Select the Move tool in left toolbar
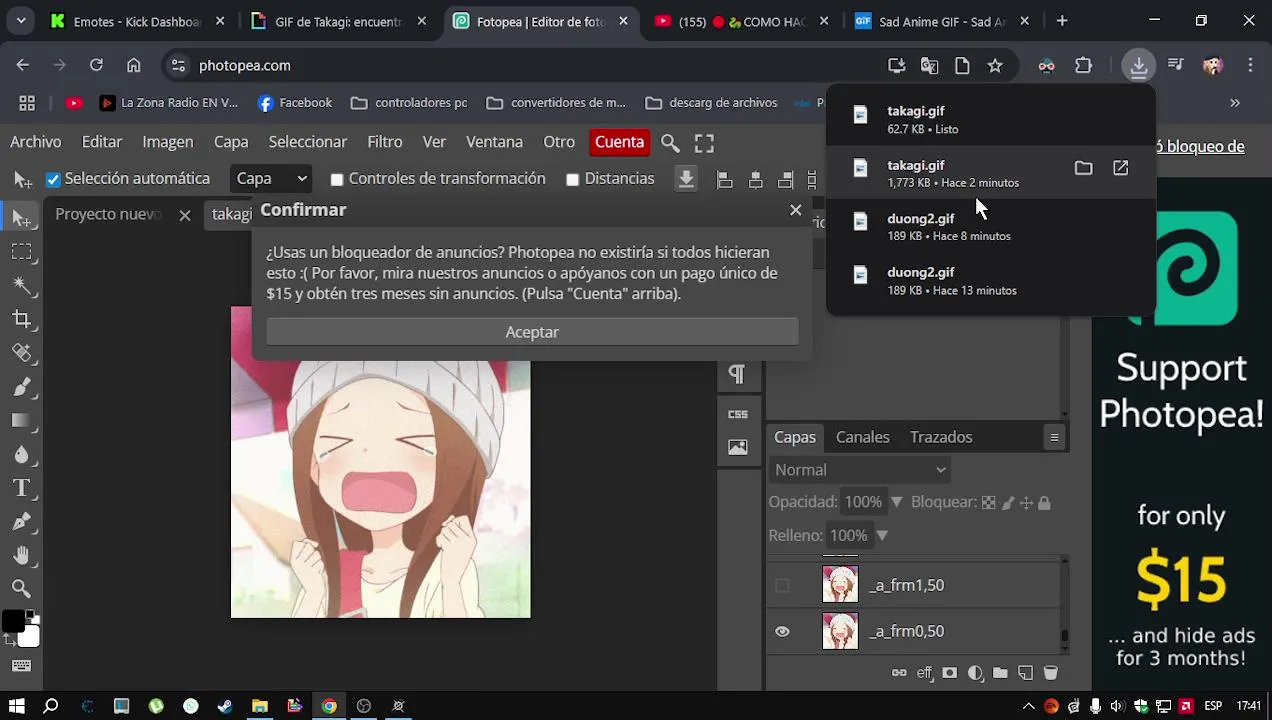 tap(21, 217)
